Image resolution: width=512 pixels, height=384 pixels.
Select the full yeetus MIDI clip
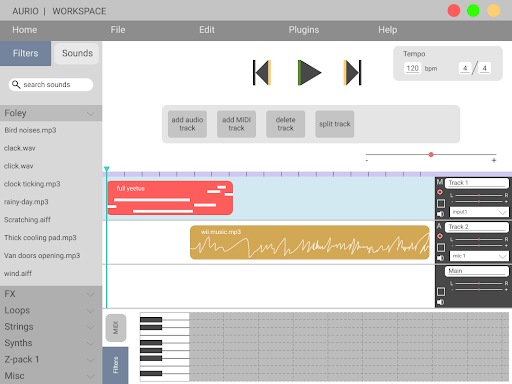(x=170, y=198)
